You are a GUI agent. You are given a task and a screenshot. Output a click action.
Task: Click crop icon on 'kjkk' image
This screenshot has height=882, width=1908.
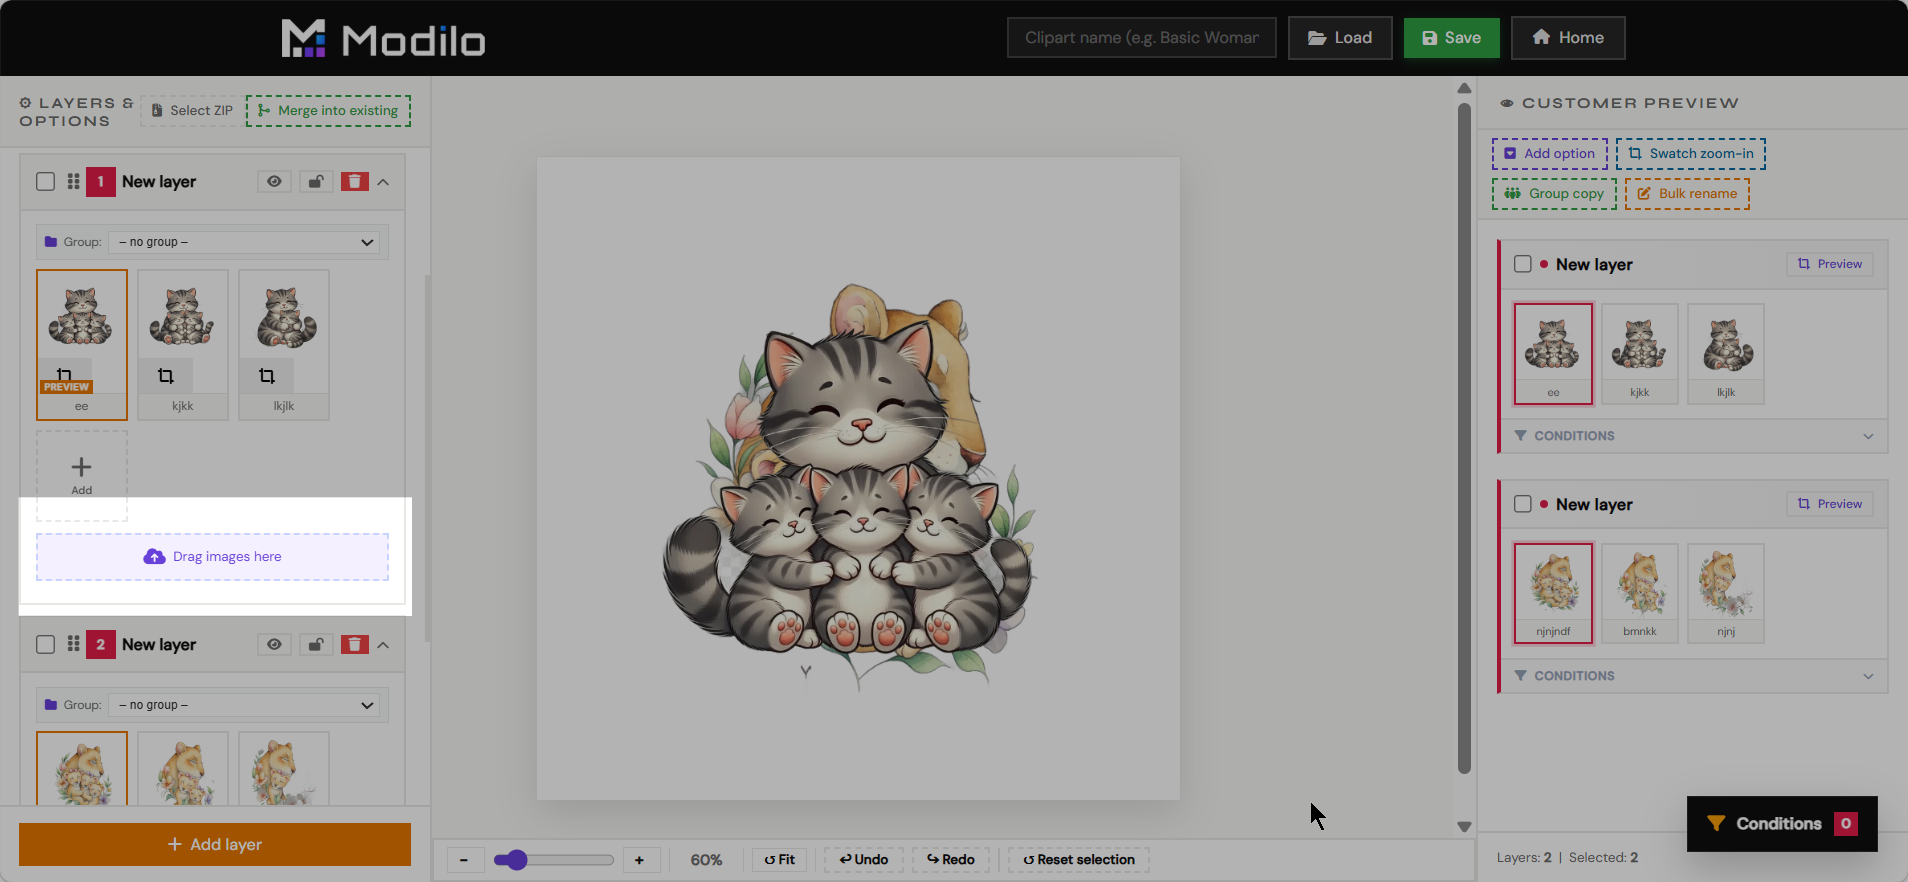pos(166,376)
